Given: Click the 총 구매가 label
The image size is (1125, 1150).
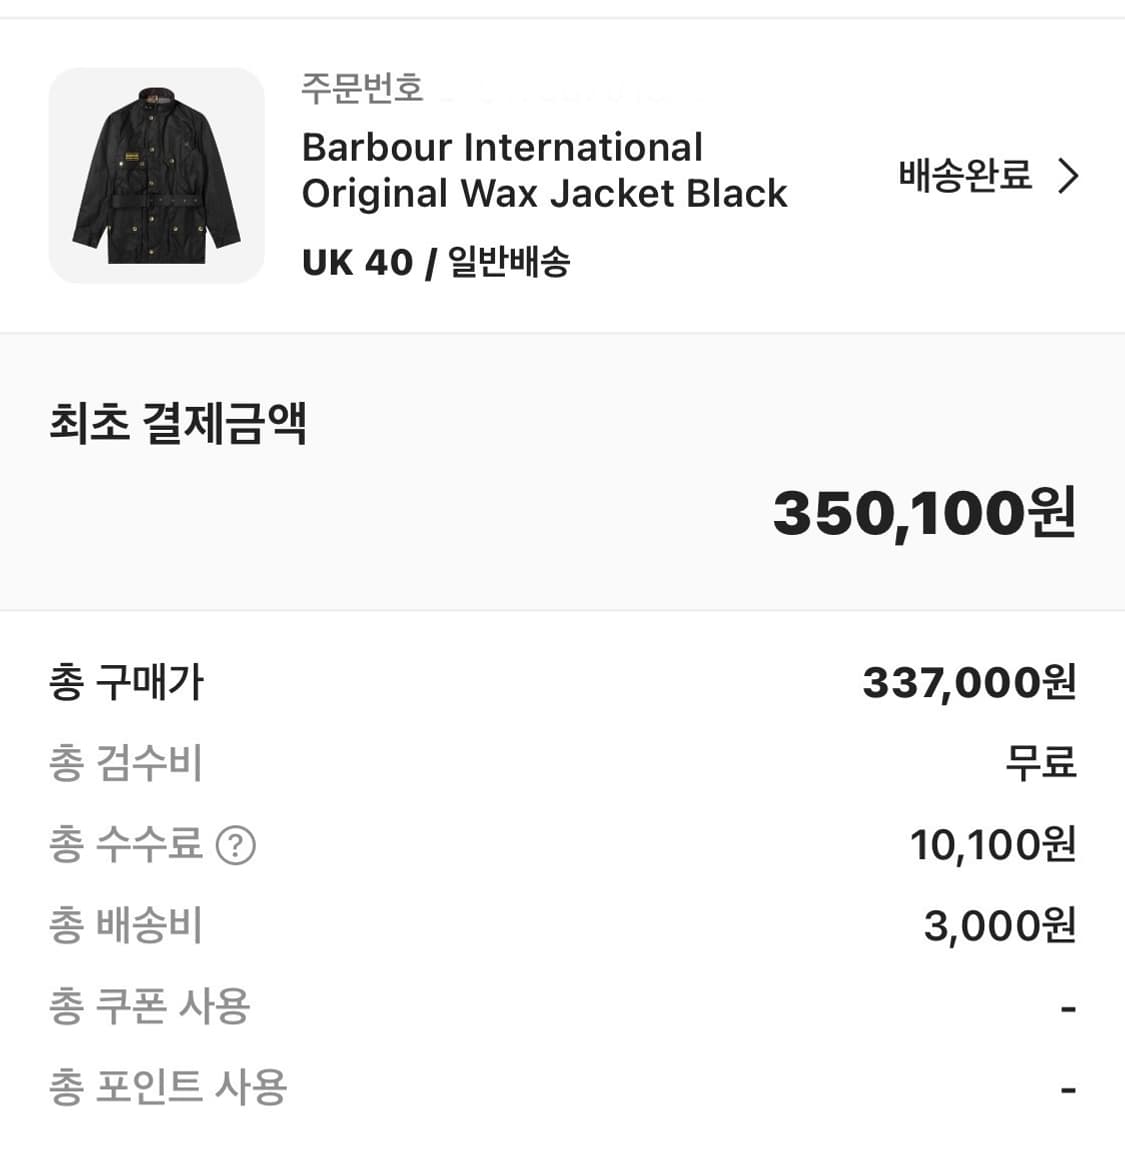Looking at the screenshot, I should pyautogui.click(x=126, y=683).
